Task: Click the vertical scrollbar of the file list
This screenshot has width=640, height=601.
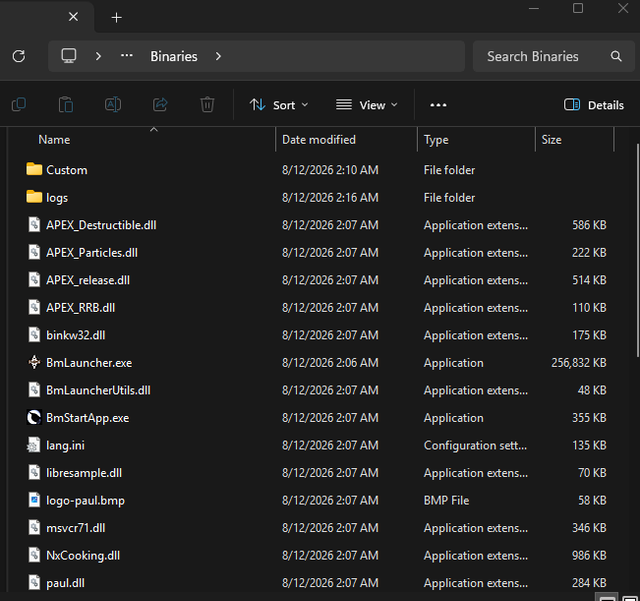Action: coord(637,250)
